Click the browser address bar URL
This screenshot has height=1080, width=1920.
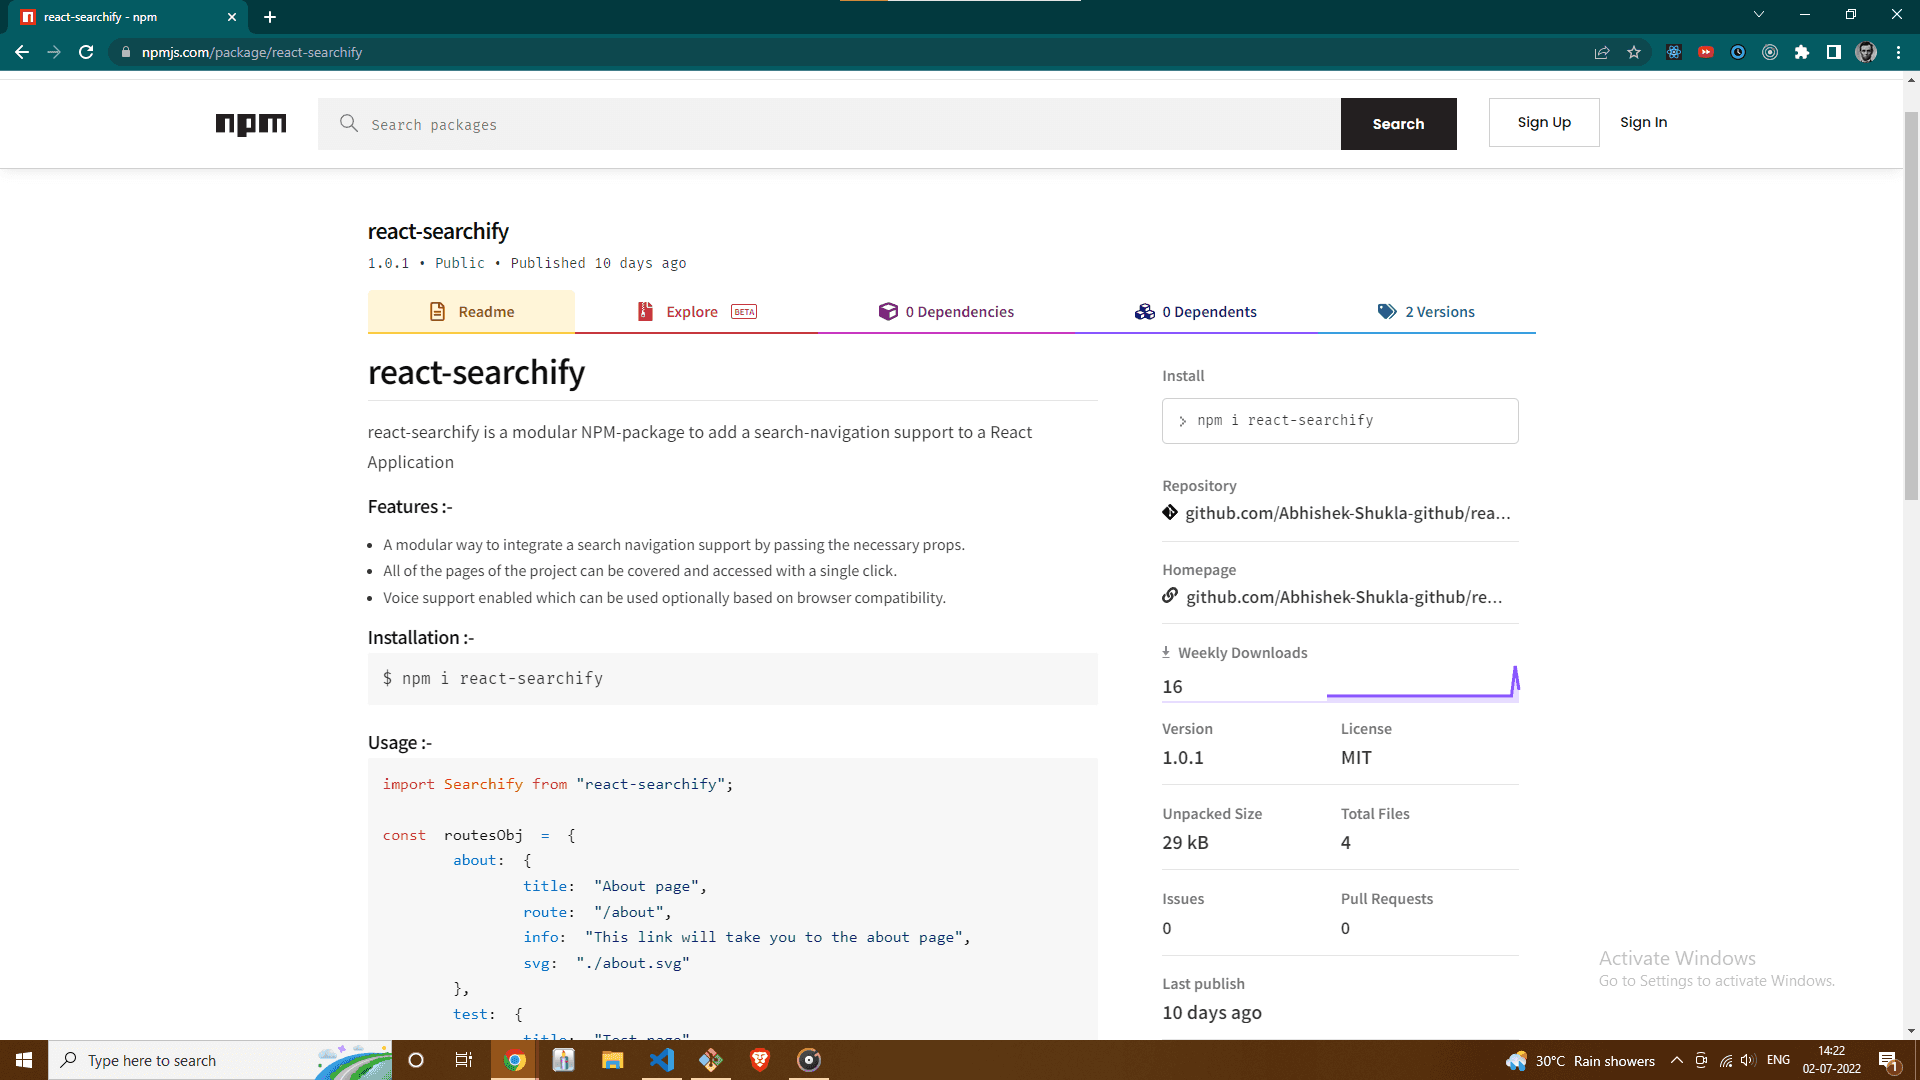point(252,52)
